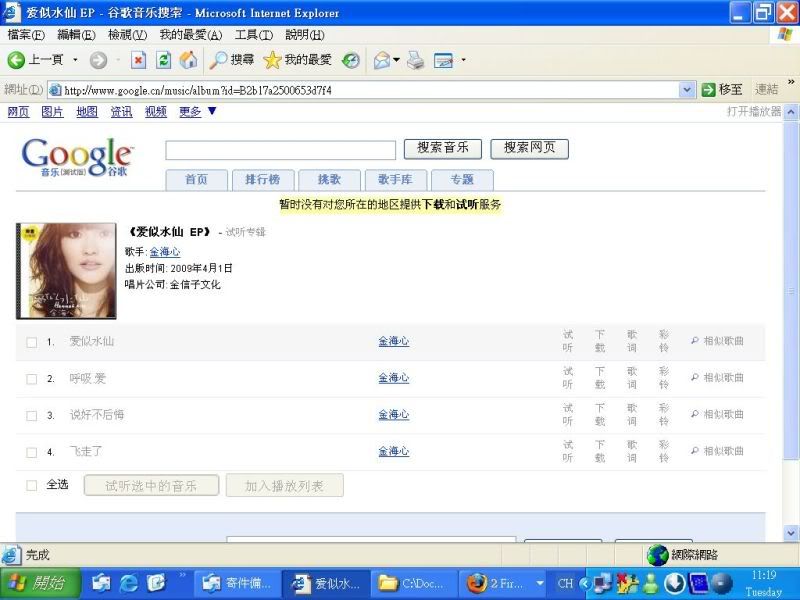Click the Google Music logo

[78, 156]
